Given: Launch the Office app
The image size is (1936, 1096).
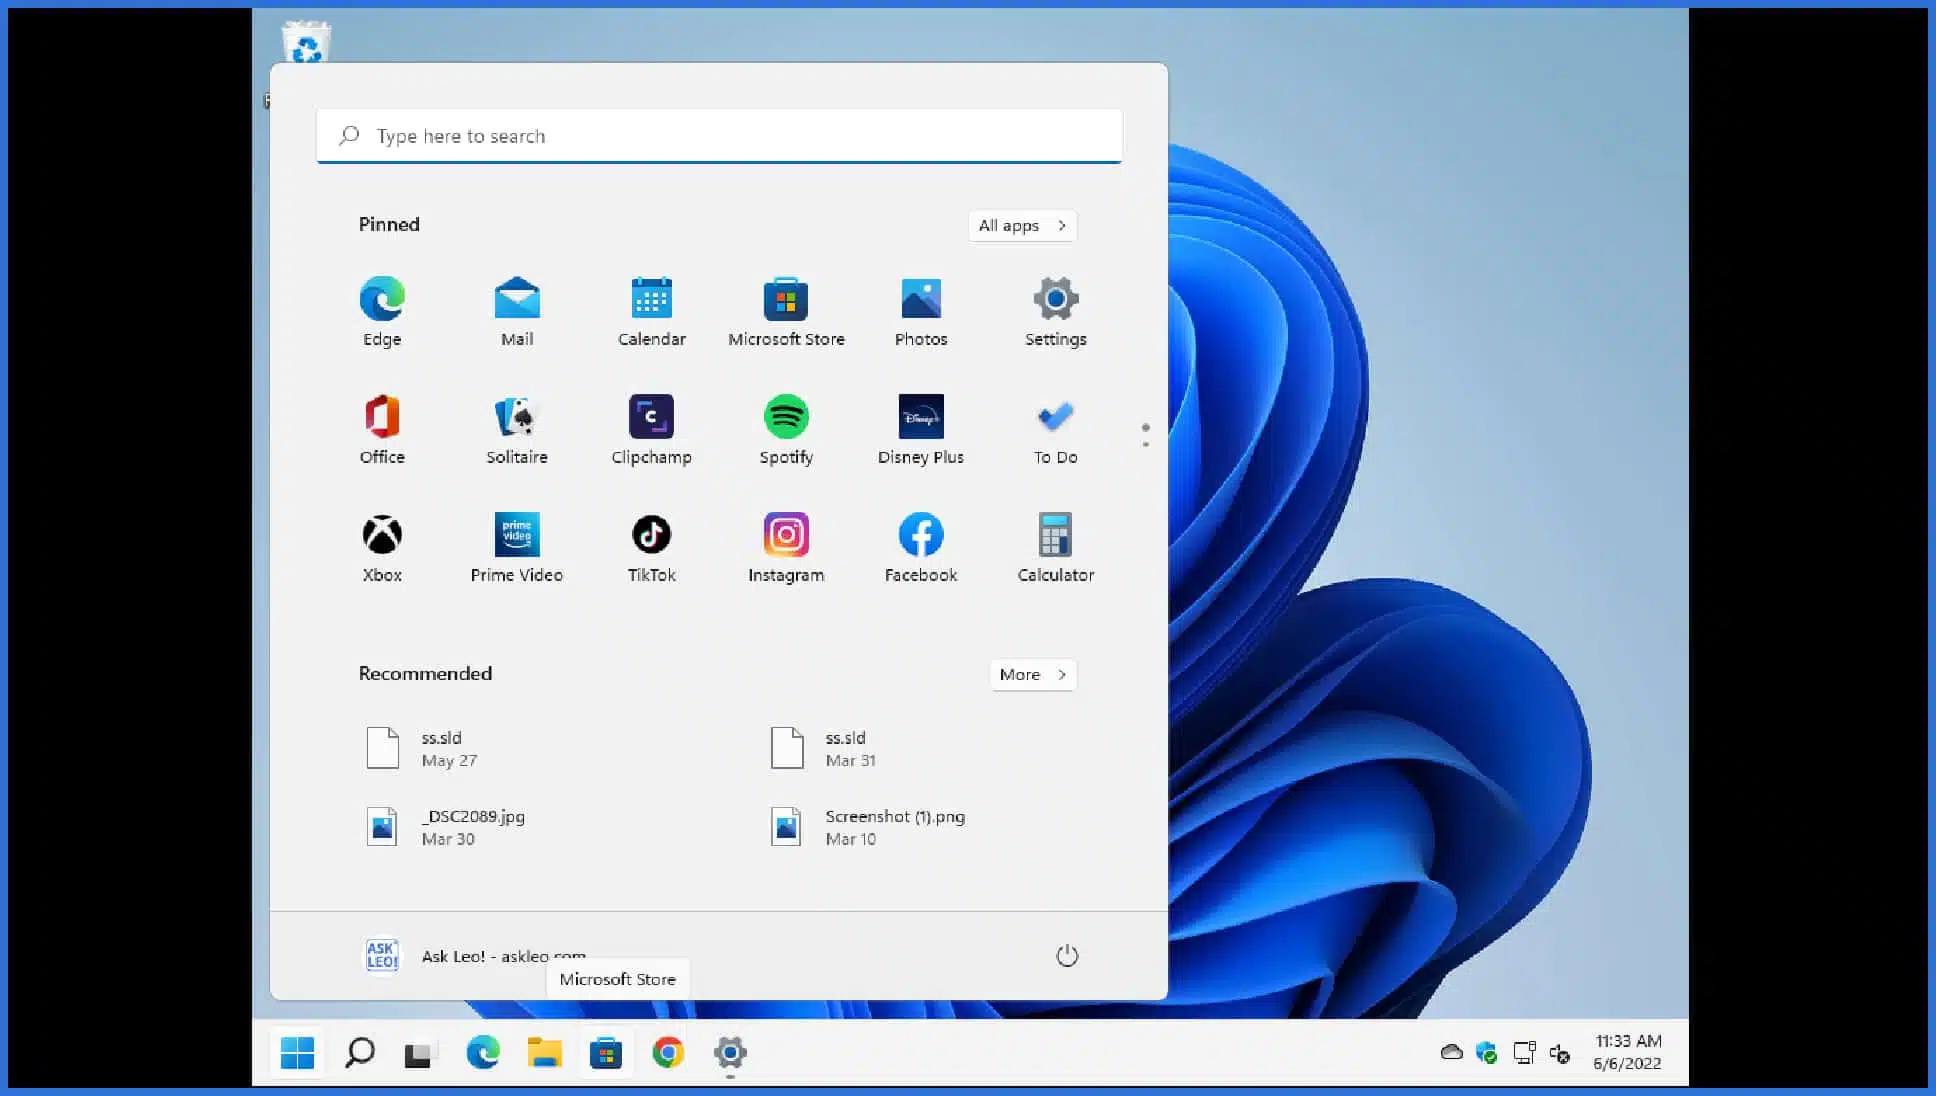Looking at the screenshot, I should (382, 429).
